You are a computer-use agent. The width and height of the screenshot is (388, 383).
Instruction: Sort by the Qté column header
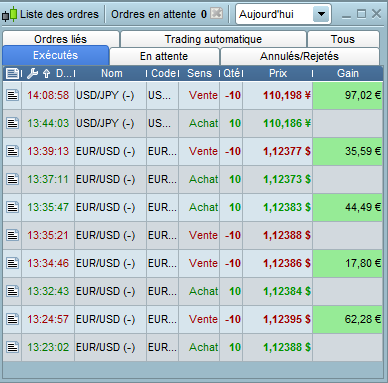231,73
